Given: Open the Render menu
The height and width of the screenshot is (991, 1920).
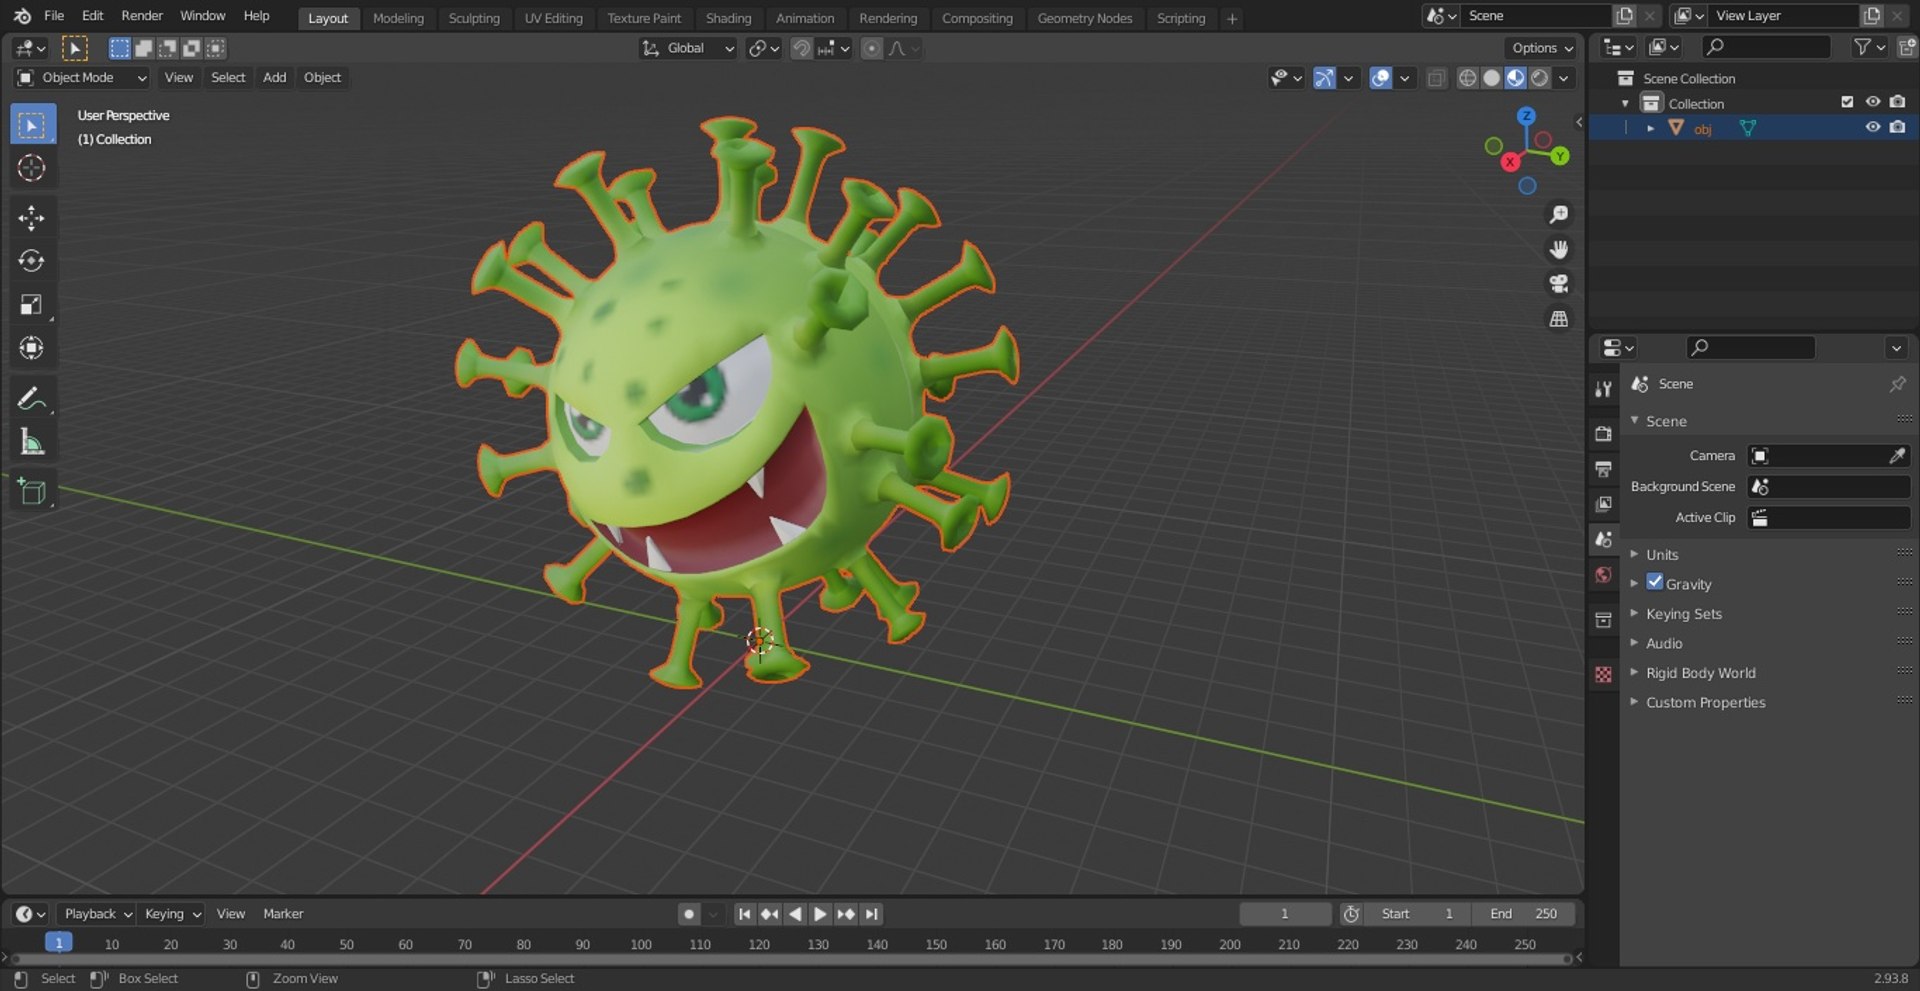Looking at the screenshot, I should coord(142,16).
